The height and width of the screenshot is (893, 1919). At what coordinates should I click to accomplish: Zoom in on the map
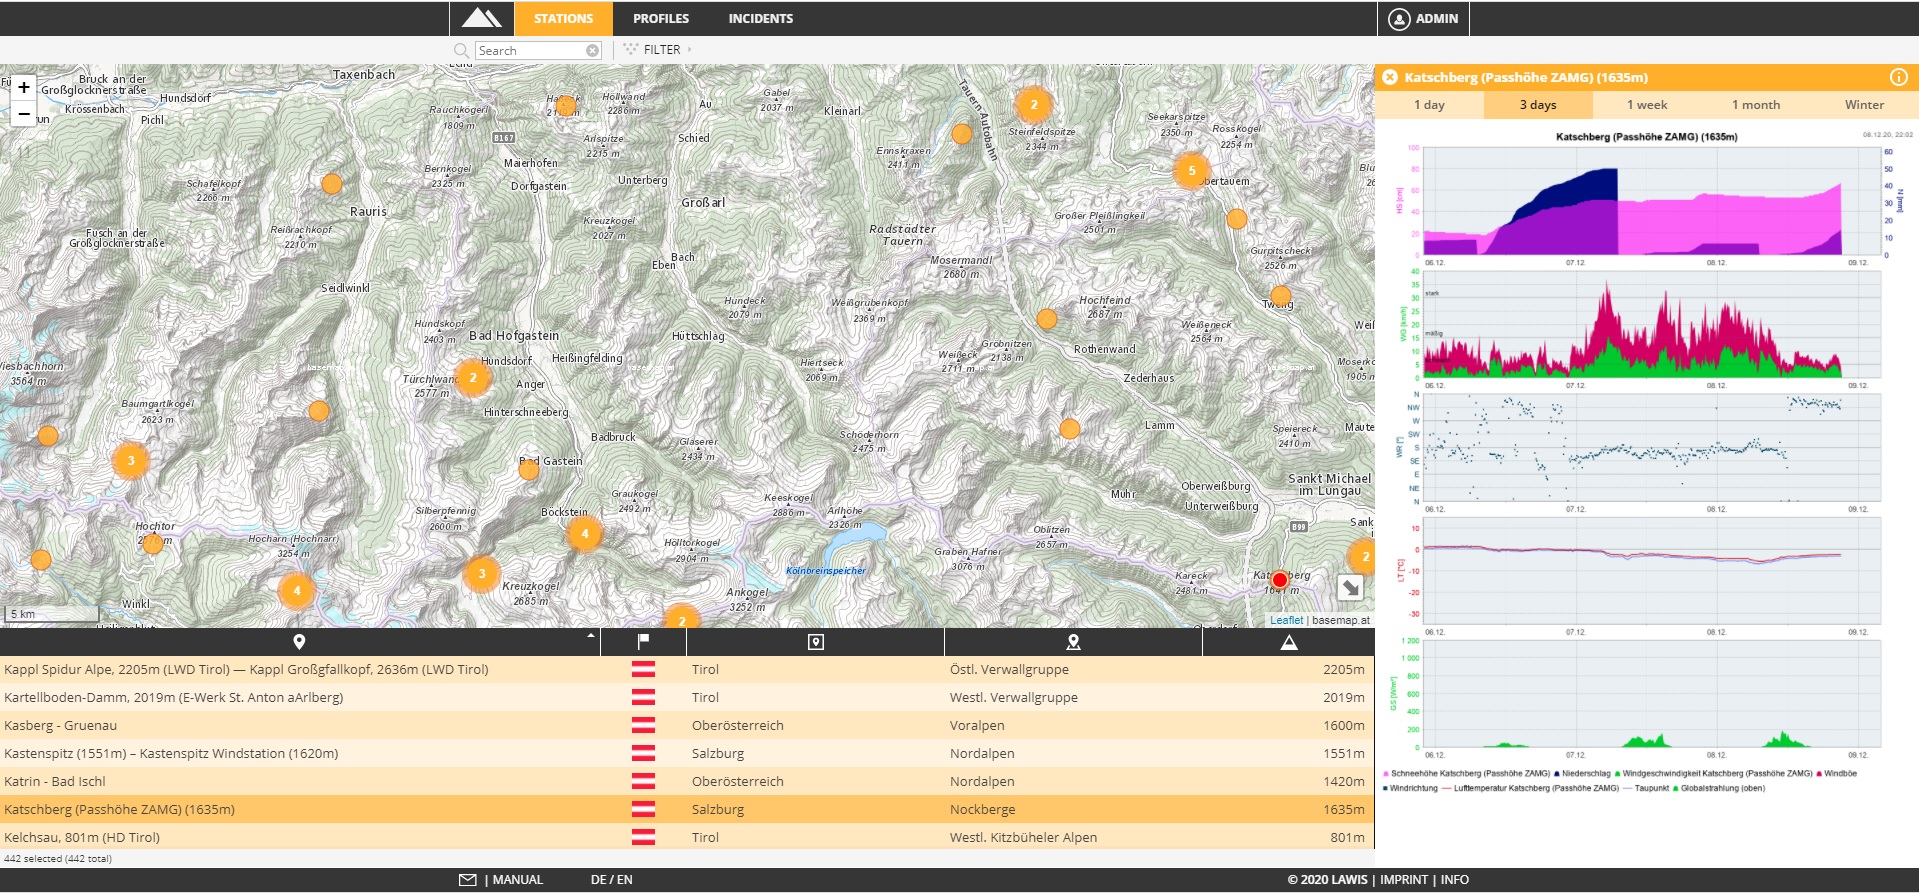[x=24, y=88]
